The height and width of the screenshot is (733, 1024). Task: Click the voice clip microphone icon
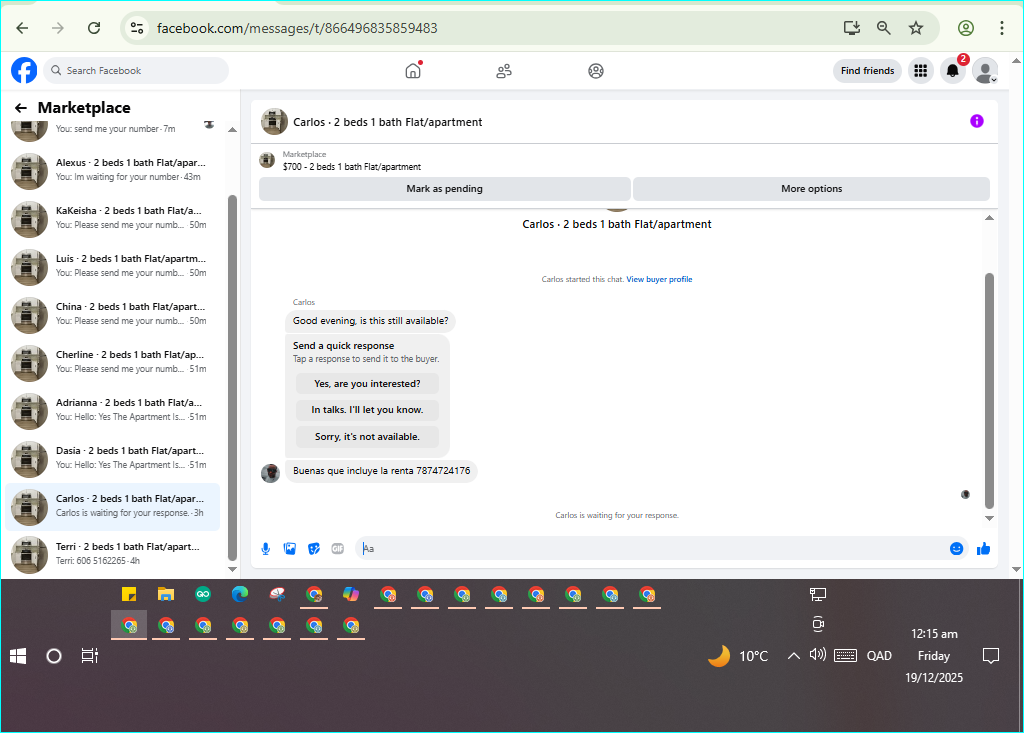(266, 549)
